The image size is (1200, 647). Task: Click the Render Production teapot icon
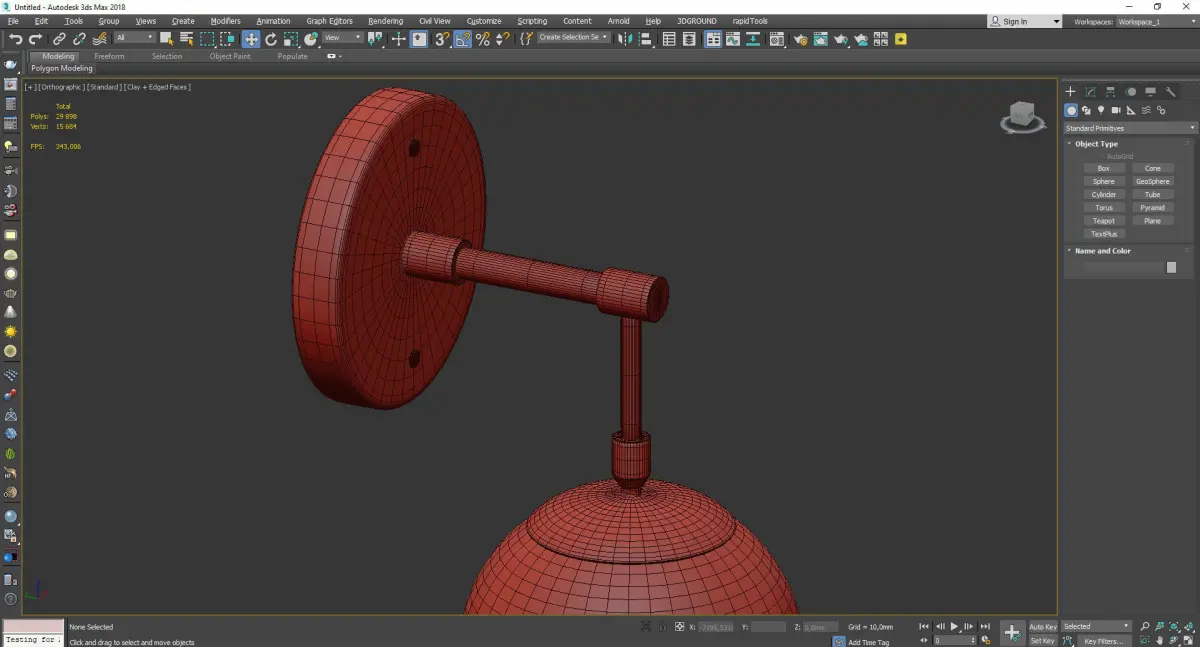click(841, 39)
